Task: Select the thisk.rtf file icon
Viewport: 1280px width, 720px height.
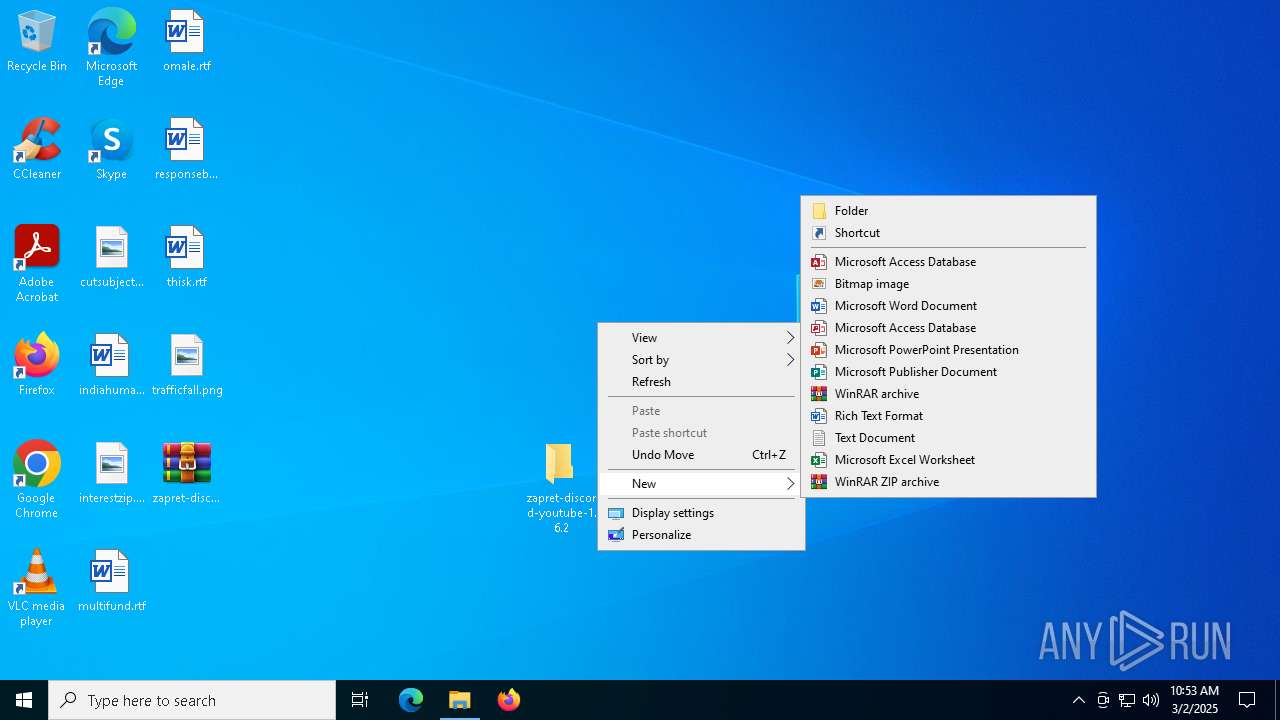Action: coord(187,258)
